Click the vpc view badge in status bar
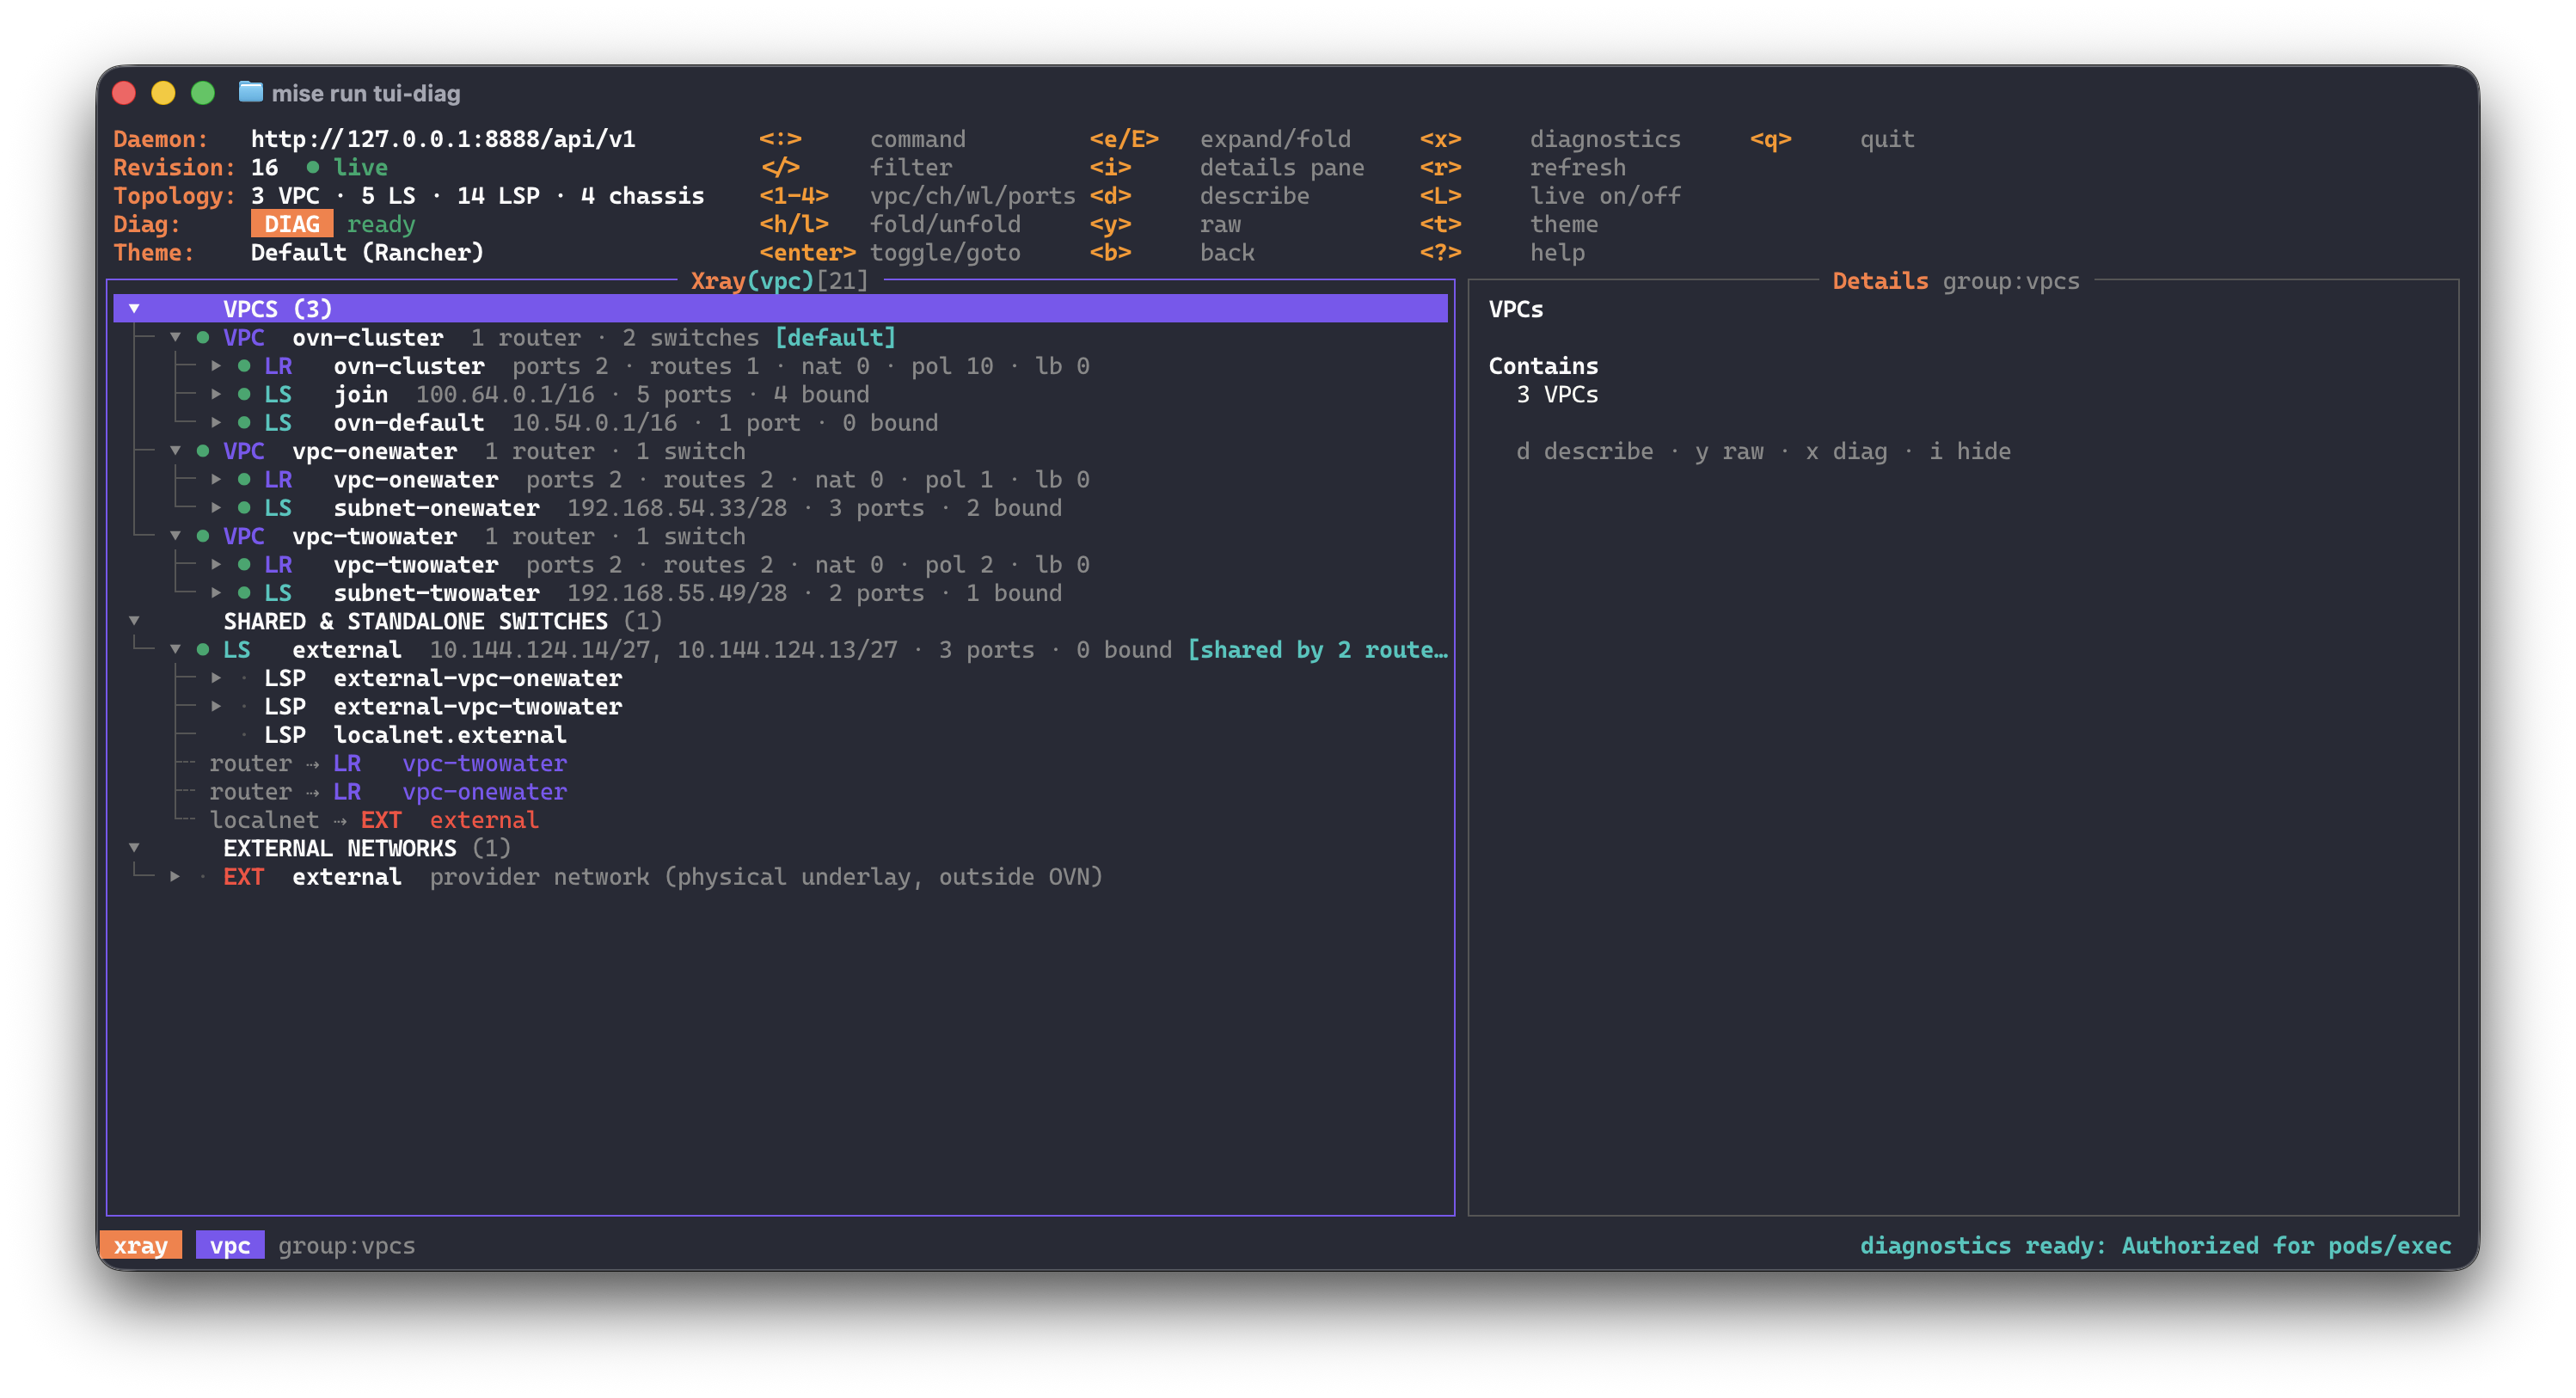 (230, 1245)
